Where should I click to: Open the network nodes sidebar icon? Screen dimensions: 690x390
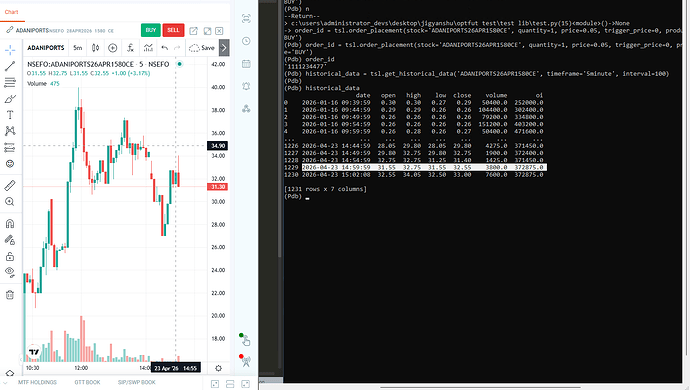tap(246, 109)
